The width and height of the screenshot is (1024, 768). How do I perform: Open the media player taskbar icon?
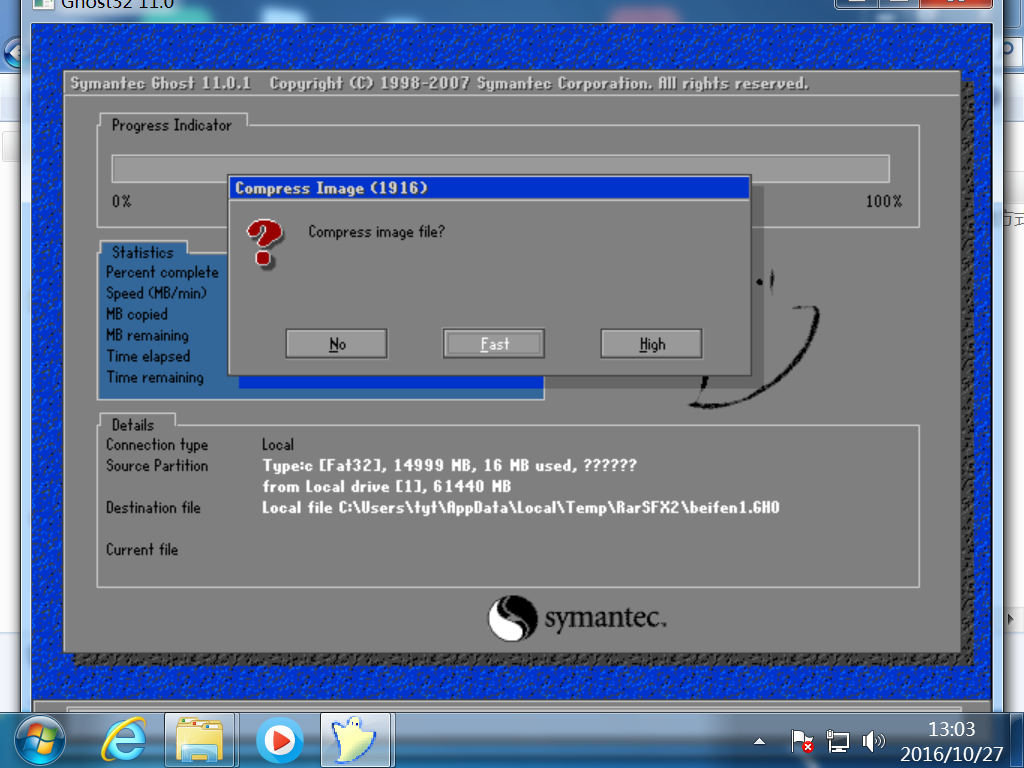[280, 740]
